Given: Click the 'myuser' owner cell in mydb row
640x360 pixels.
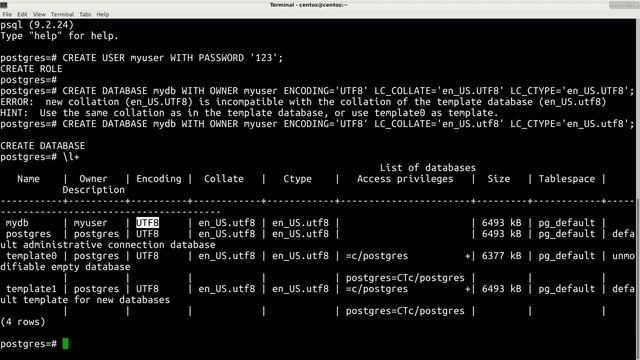Looking at the screenshot, I should (x=90, y=223).
